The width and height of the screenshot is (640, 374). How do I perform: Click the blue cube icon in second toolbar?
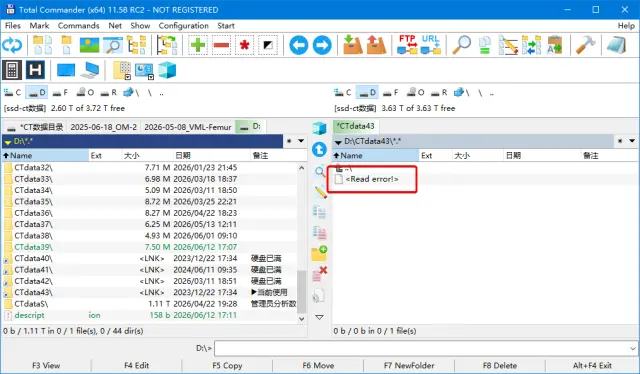click(x=167, y=70)
